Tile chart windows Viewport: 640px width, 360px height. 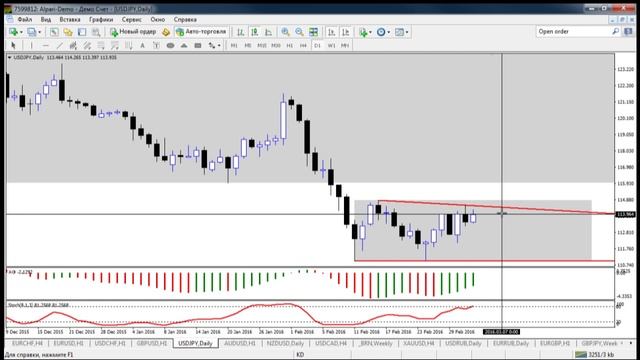[x=313, y=32]
